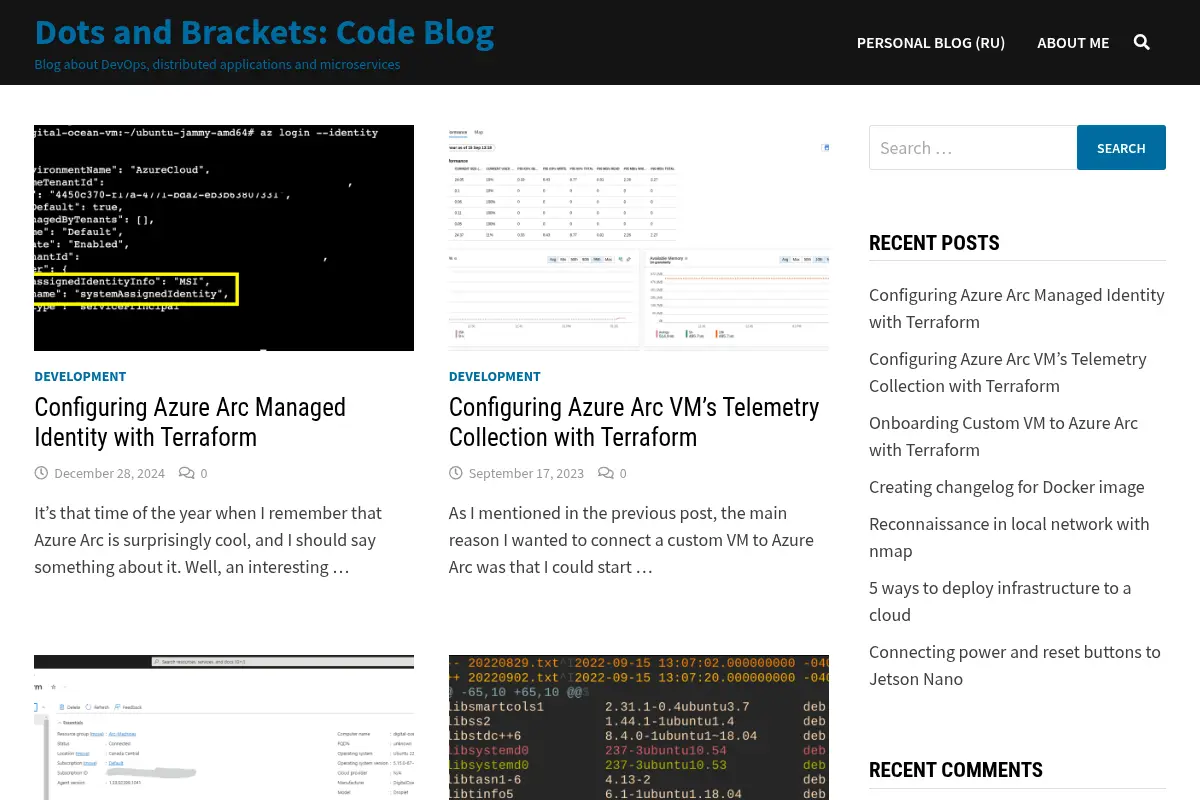The image size is (1200, 800).
Task: Click comments bubble icon on Telemetry Collection post
Action: [x=606, y=472]
